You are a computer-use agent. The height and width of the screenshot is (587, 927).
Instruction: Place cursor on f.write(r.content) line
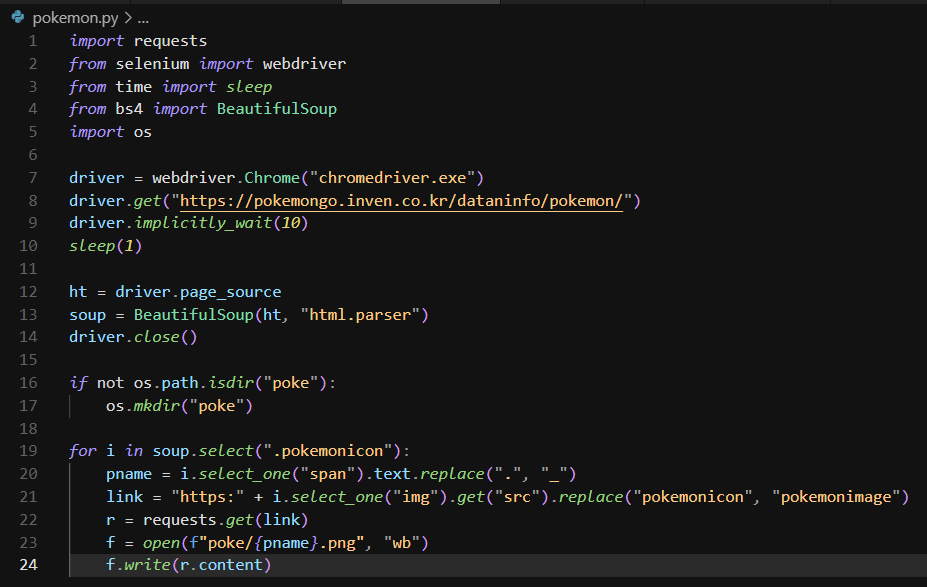[189, 565]
